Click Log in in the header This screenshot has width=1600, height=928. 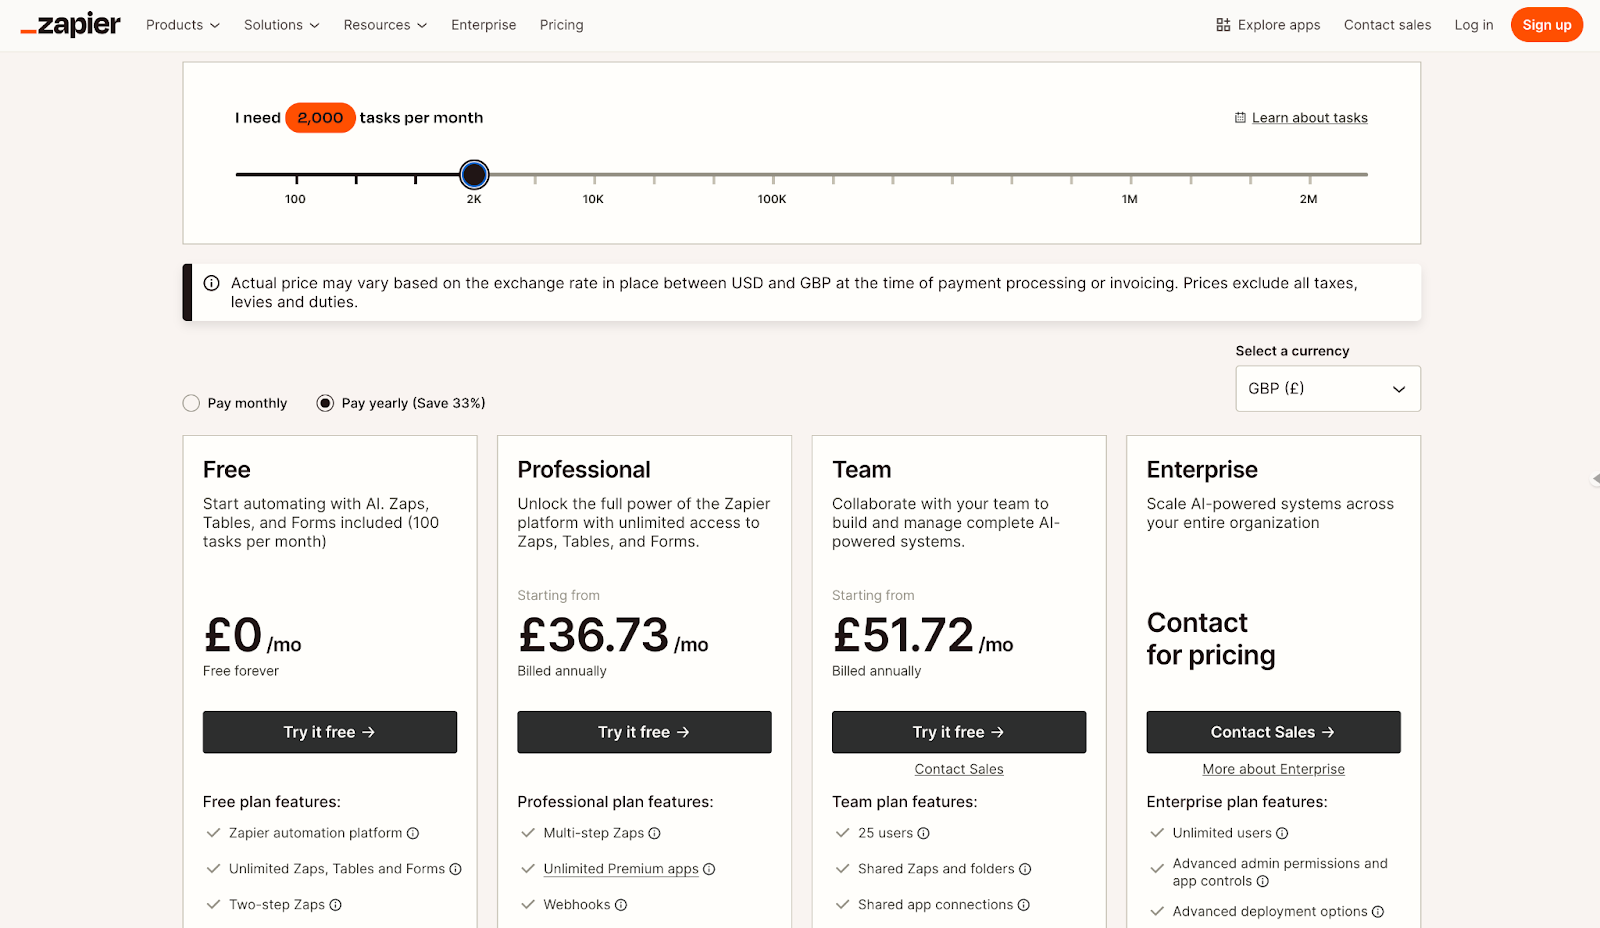pos(1473,25)
